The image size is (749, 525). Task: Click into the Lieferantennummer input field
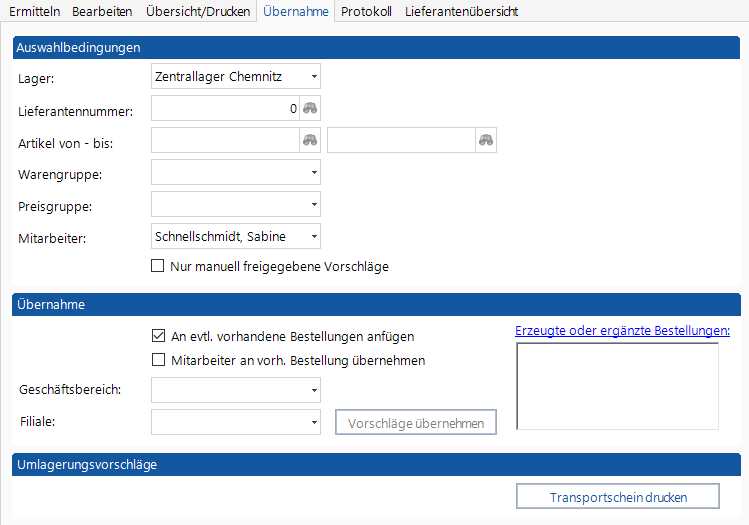click(225, 109)
